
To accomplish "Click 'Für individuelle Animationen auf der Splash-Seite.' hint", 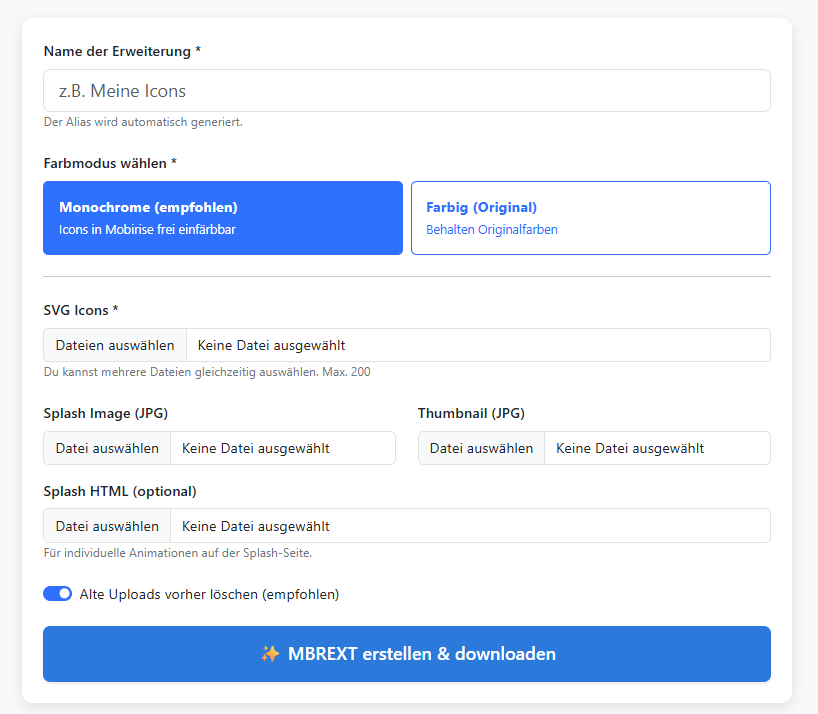I will click(x=178, y=553).
